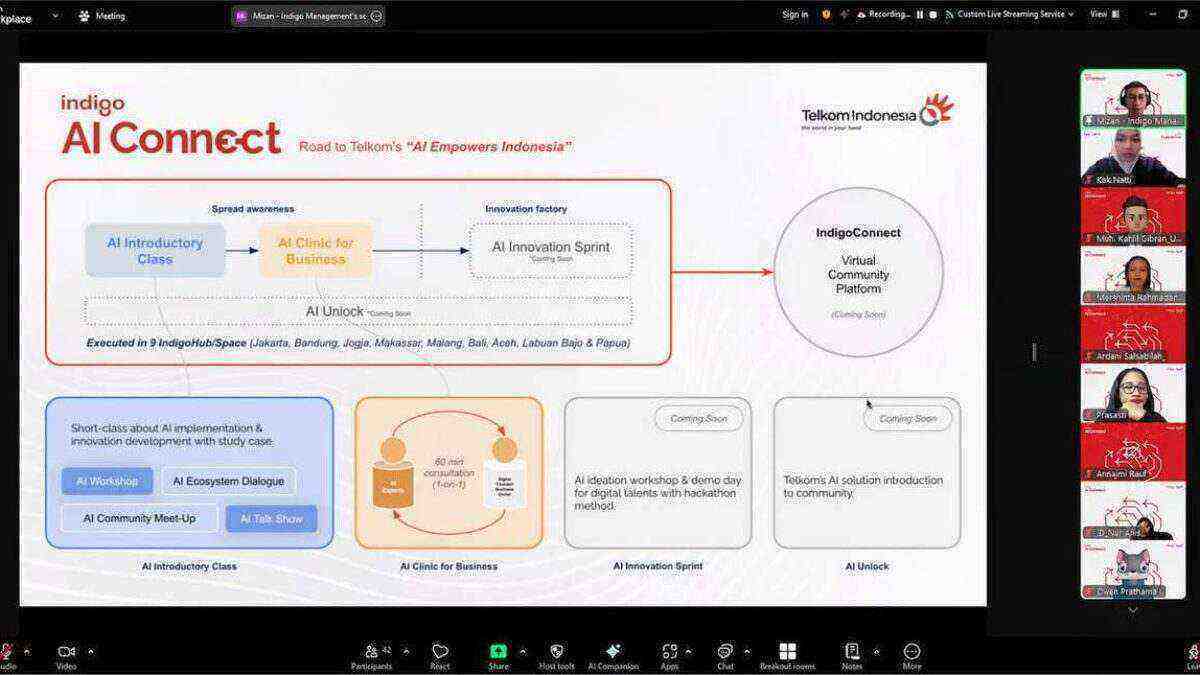1200x675 pixels.
Task: Select Ardani Salsabilah's video thumbnail
Action: (1133, 334)
